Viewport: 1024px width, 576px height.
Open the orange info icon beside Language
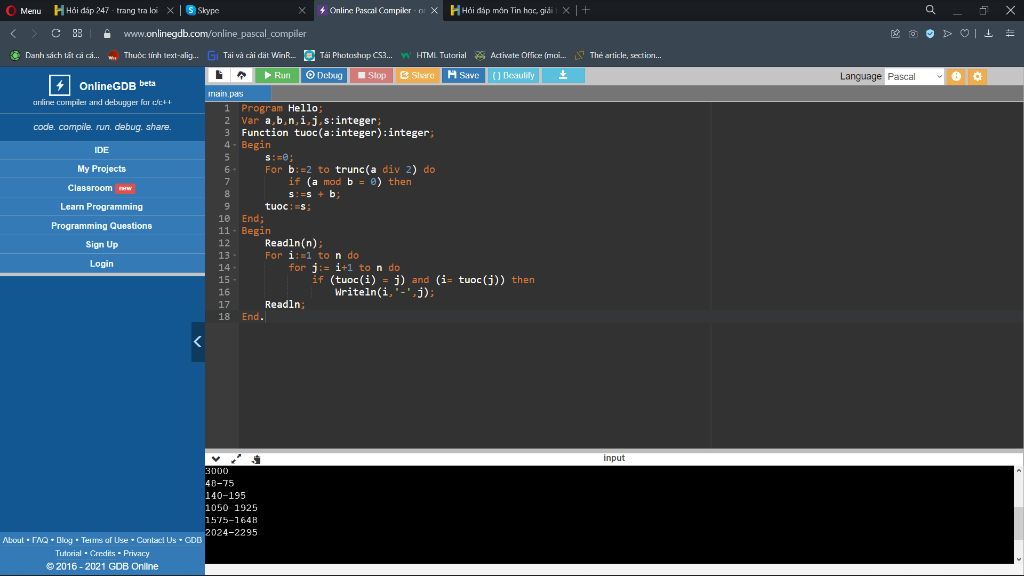(956, 76)
